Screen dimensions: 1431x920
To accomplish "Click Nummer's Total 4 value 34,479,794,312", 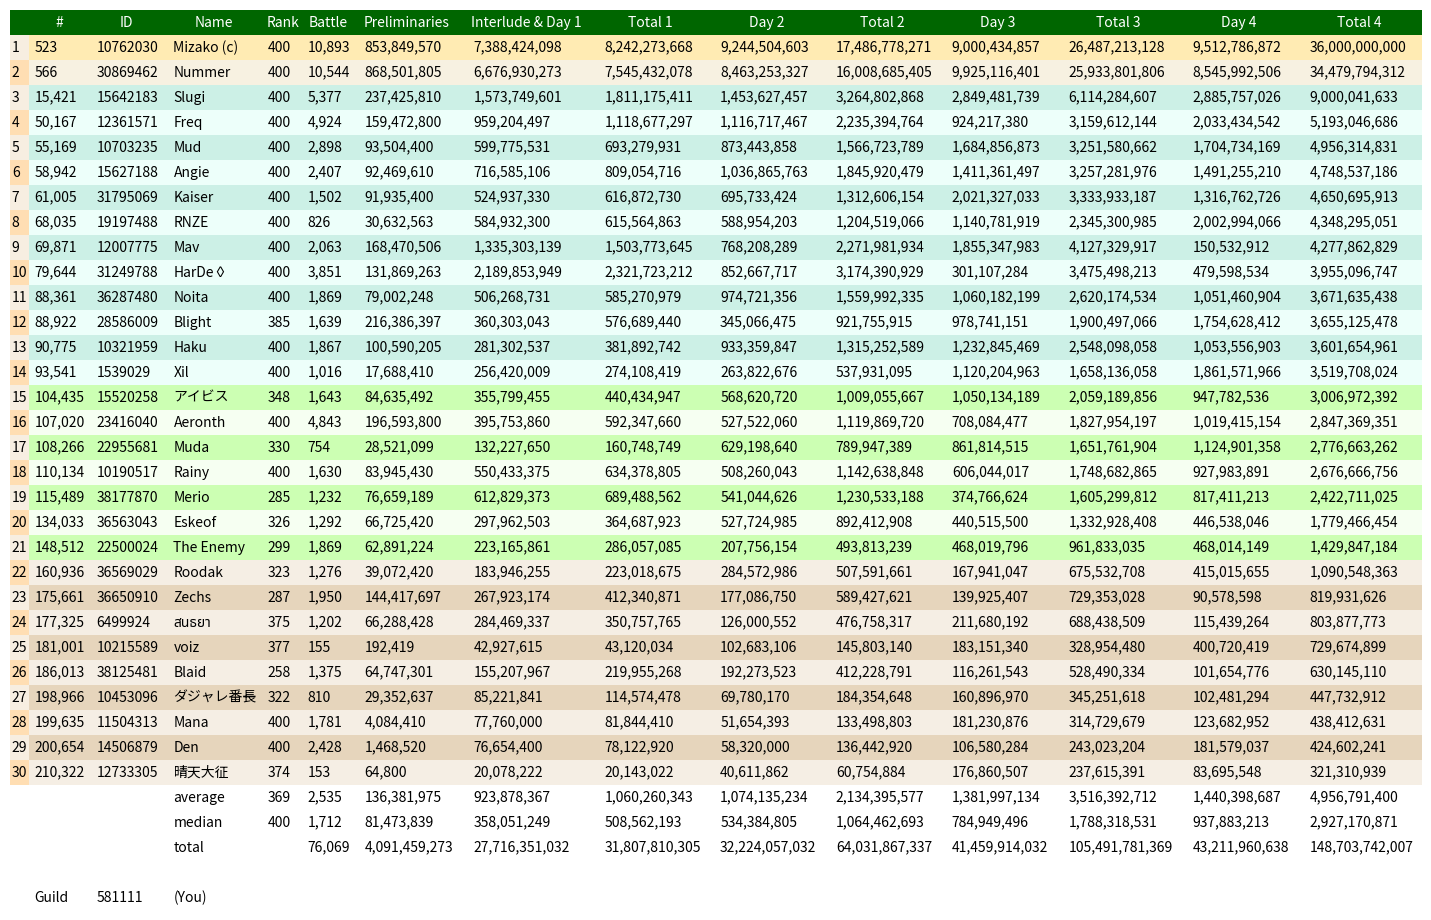I will coord(1357,72).
